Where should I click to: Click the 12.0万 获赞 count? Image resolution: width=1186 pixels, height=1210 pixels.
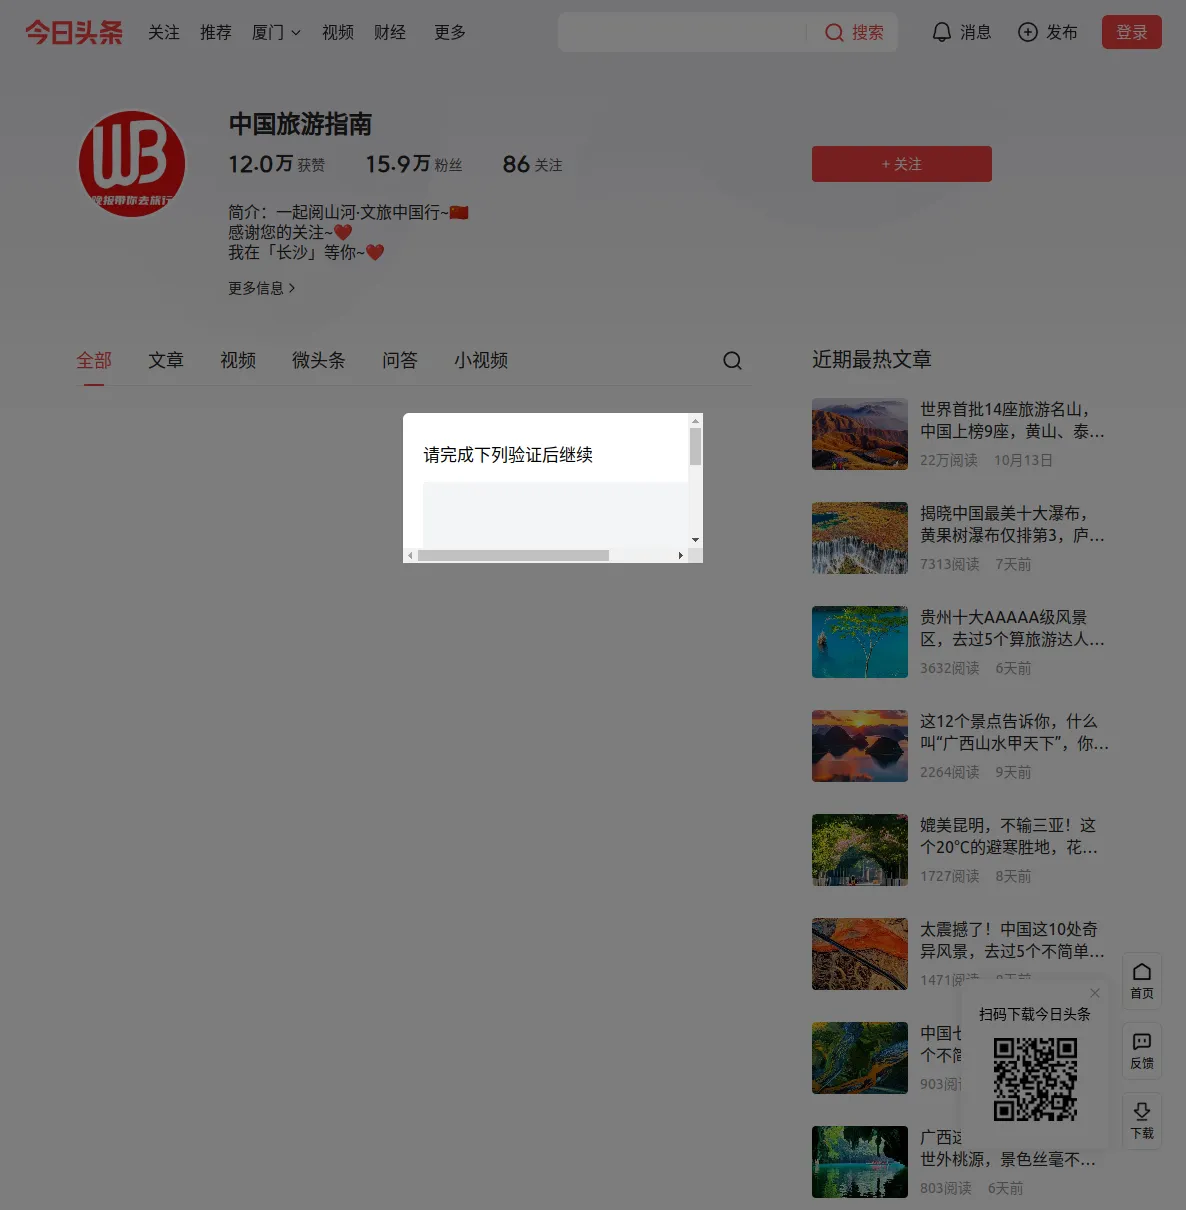(x=277, y=164)
